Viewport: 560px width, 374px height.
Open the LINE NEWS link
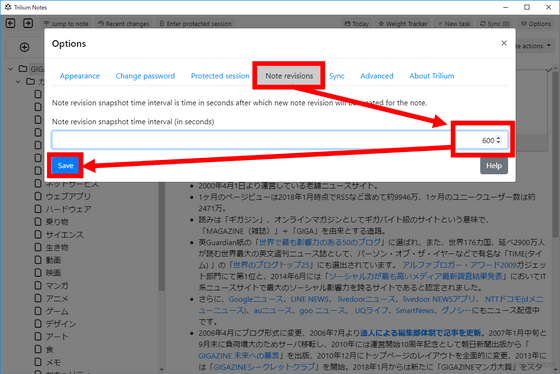[x=309, y=299]
